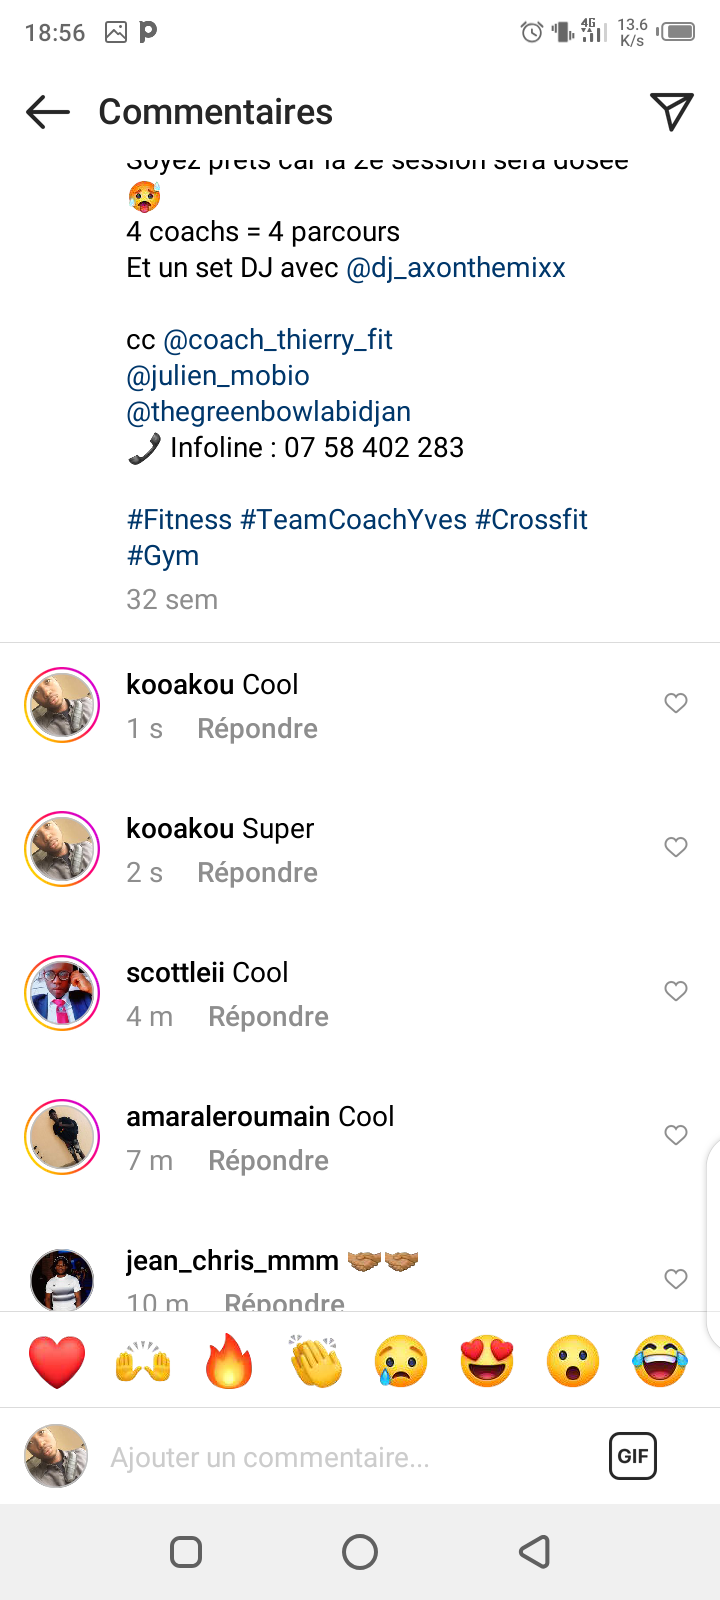View amaraleroumain's profile picture
The image size is (720, 1600).
pos(62,1137)
